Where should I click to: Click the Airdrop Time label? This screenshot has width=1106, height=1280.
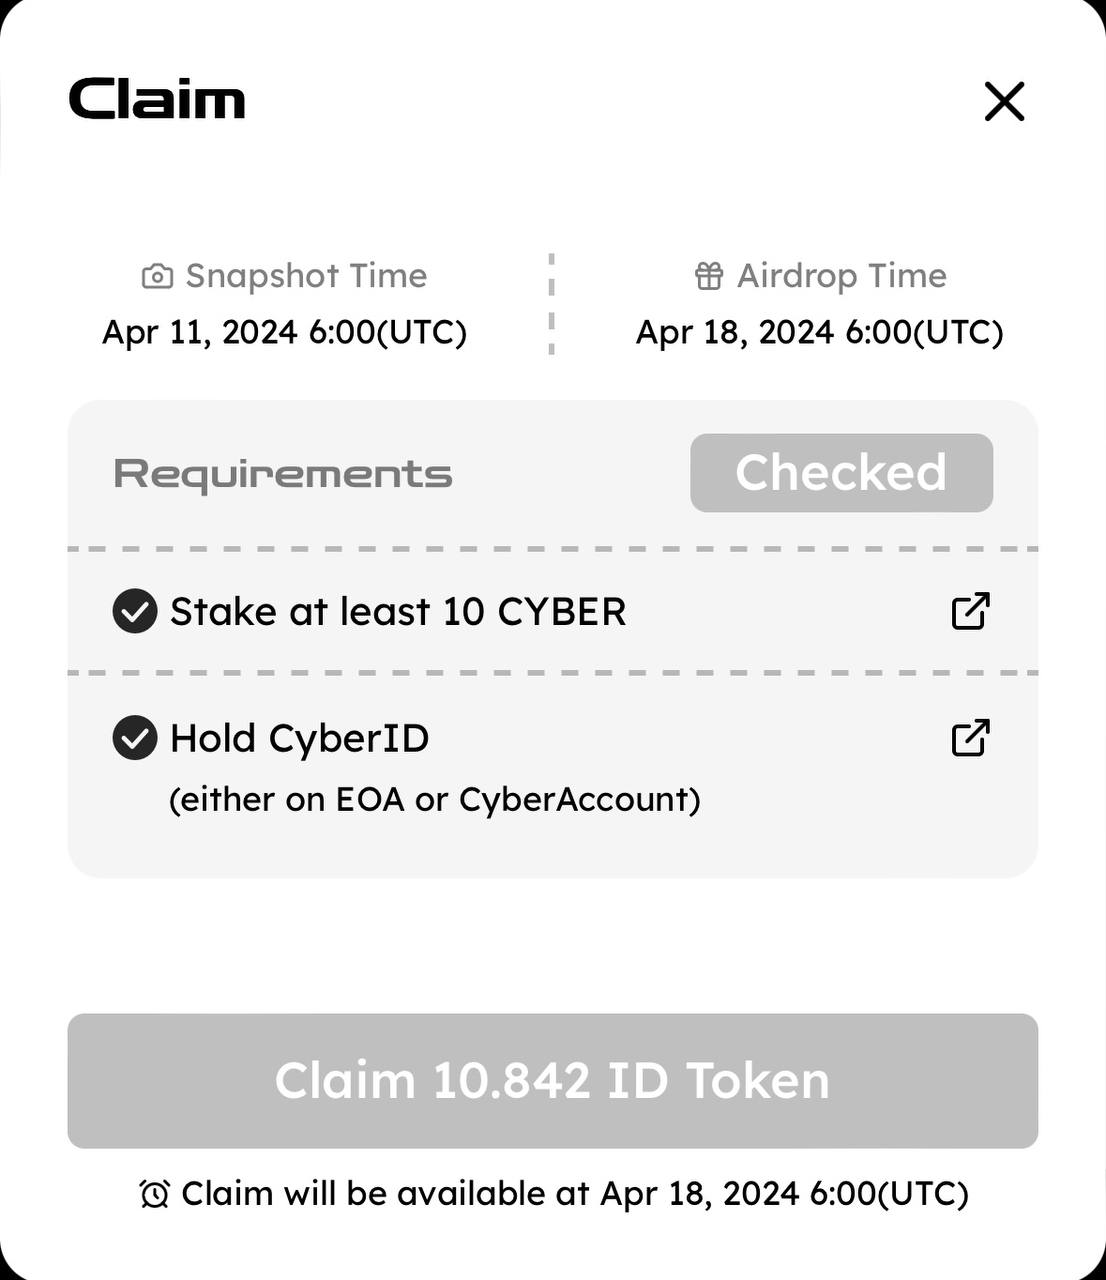click(x=841, y=276)
